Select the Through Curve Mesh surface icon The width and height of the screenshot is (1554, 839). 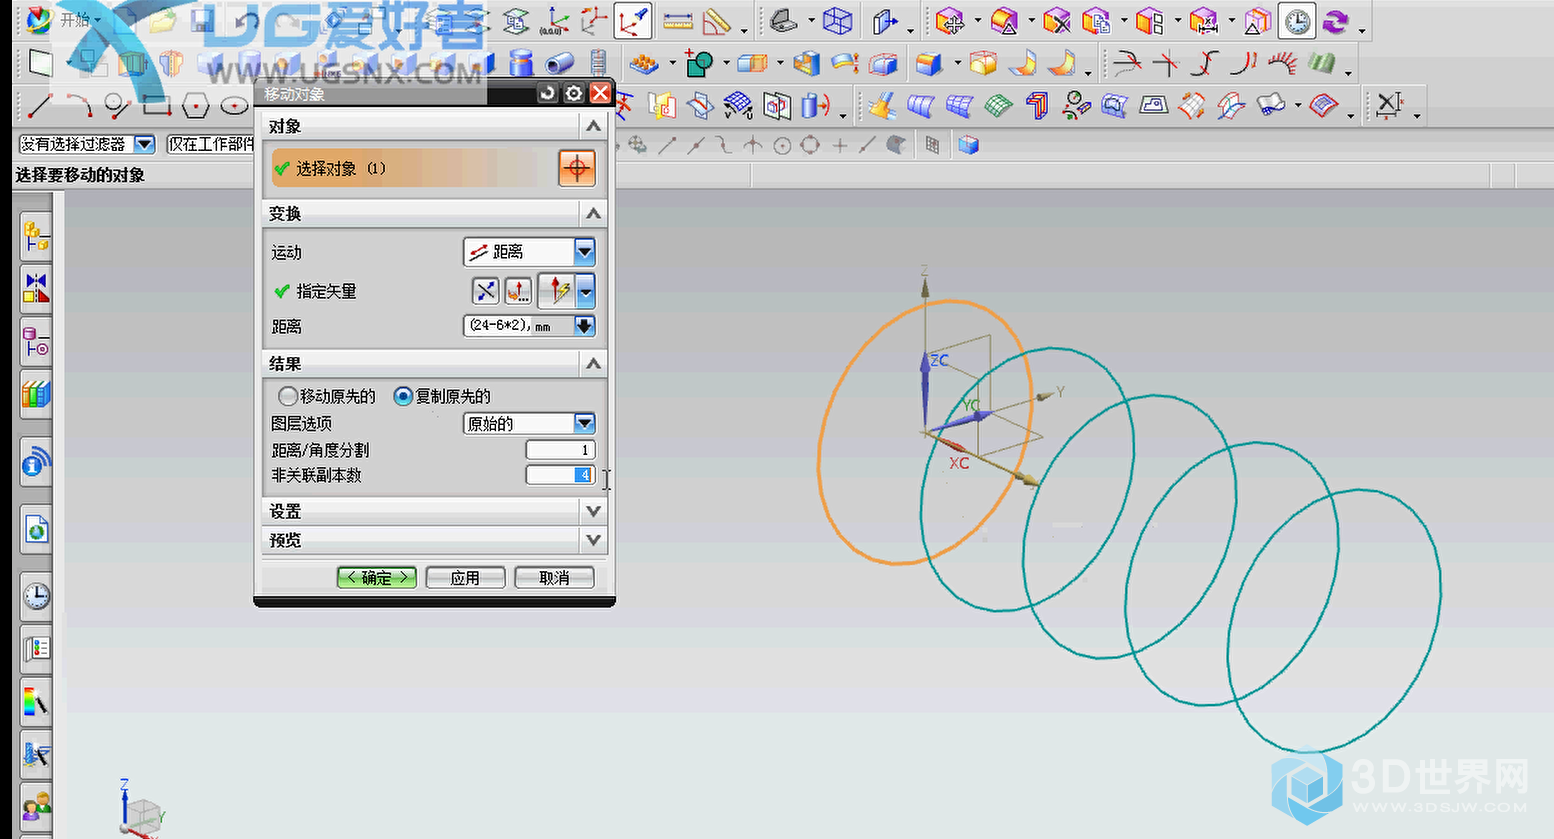[x=960, y=105]
